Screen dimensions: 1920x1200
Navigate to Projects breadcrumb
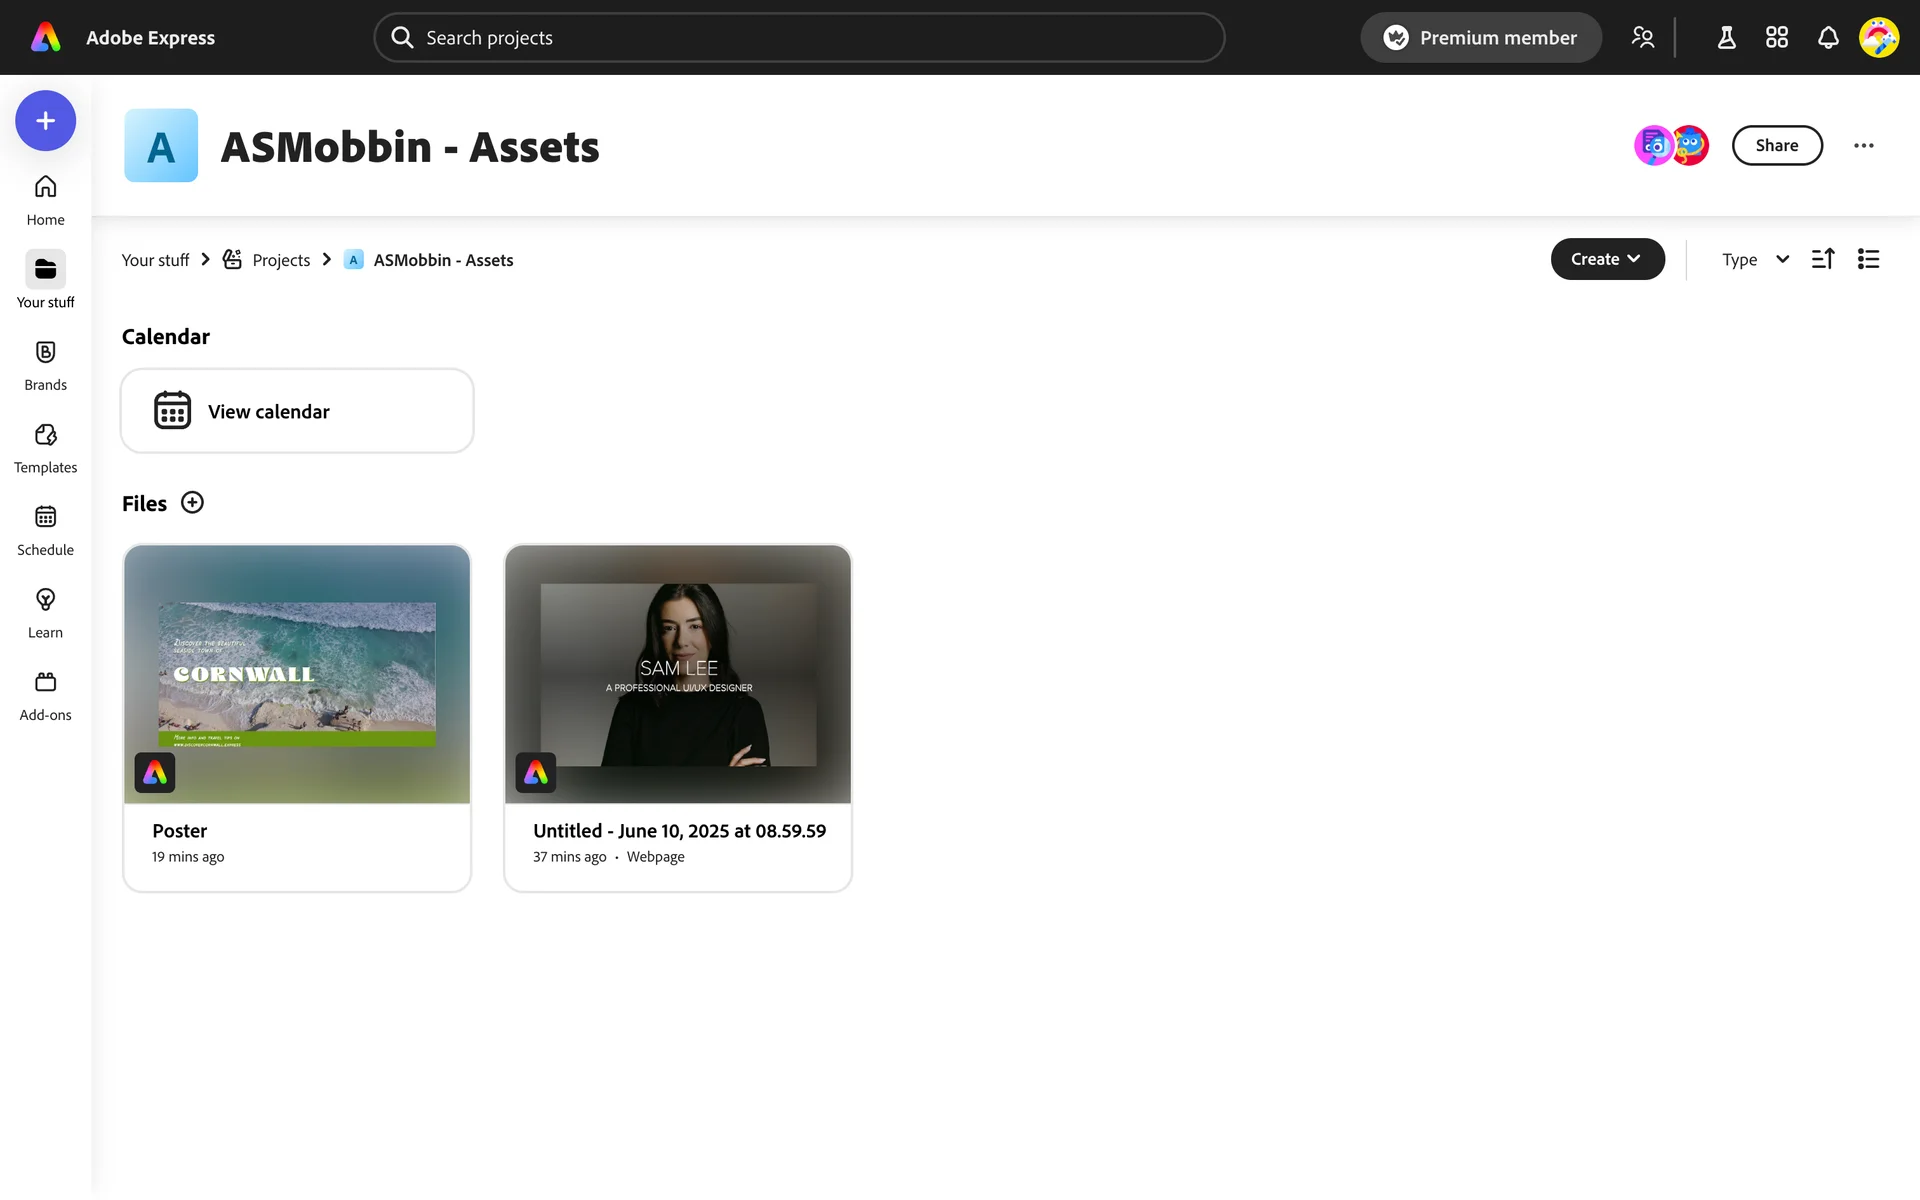point(281,260)
